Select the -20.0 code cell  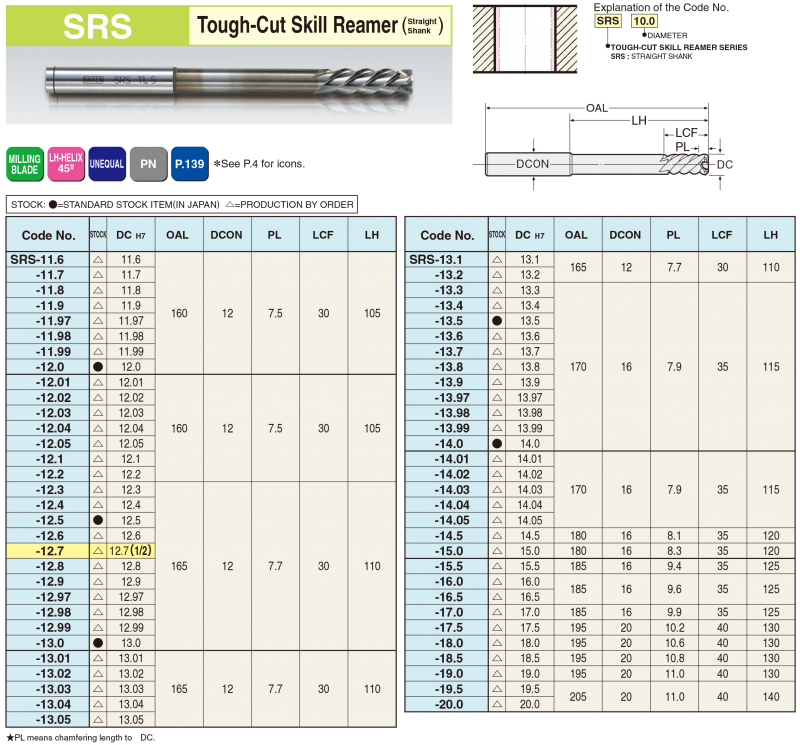tap(446, 704)
